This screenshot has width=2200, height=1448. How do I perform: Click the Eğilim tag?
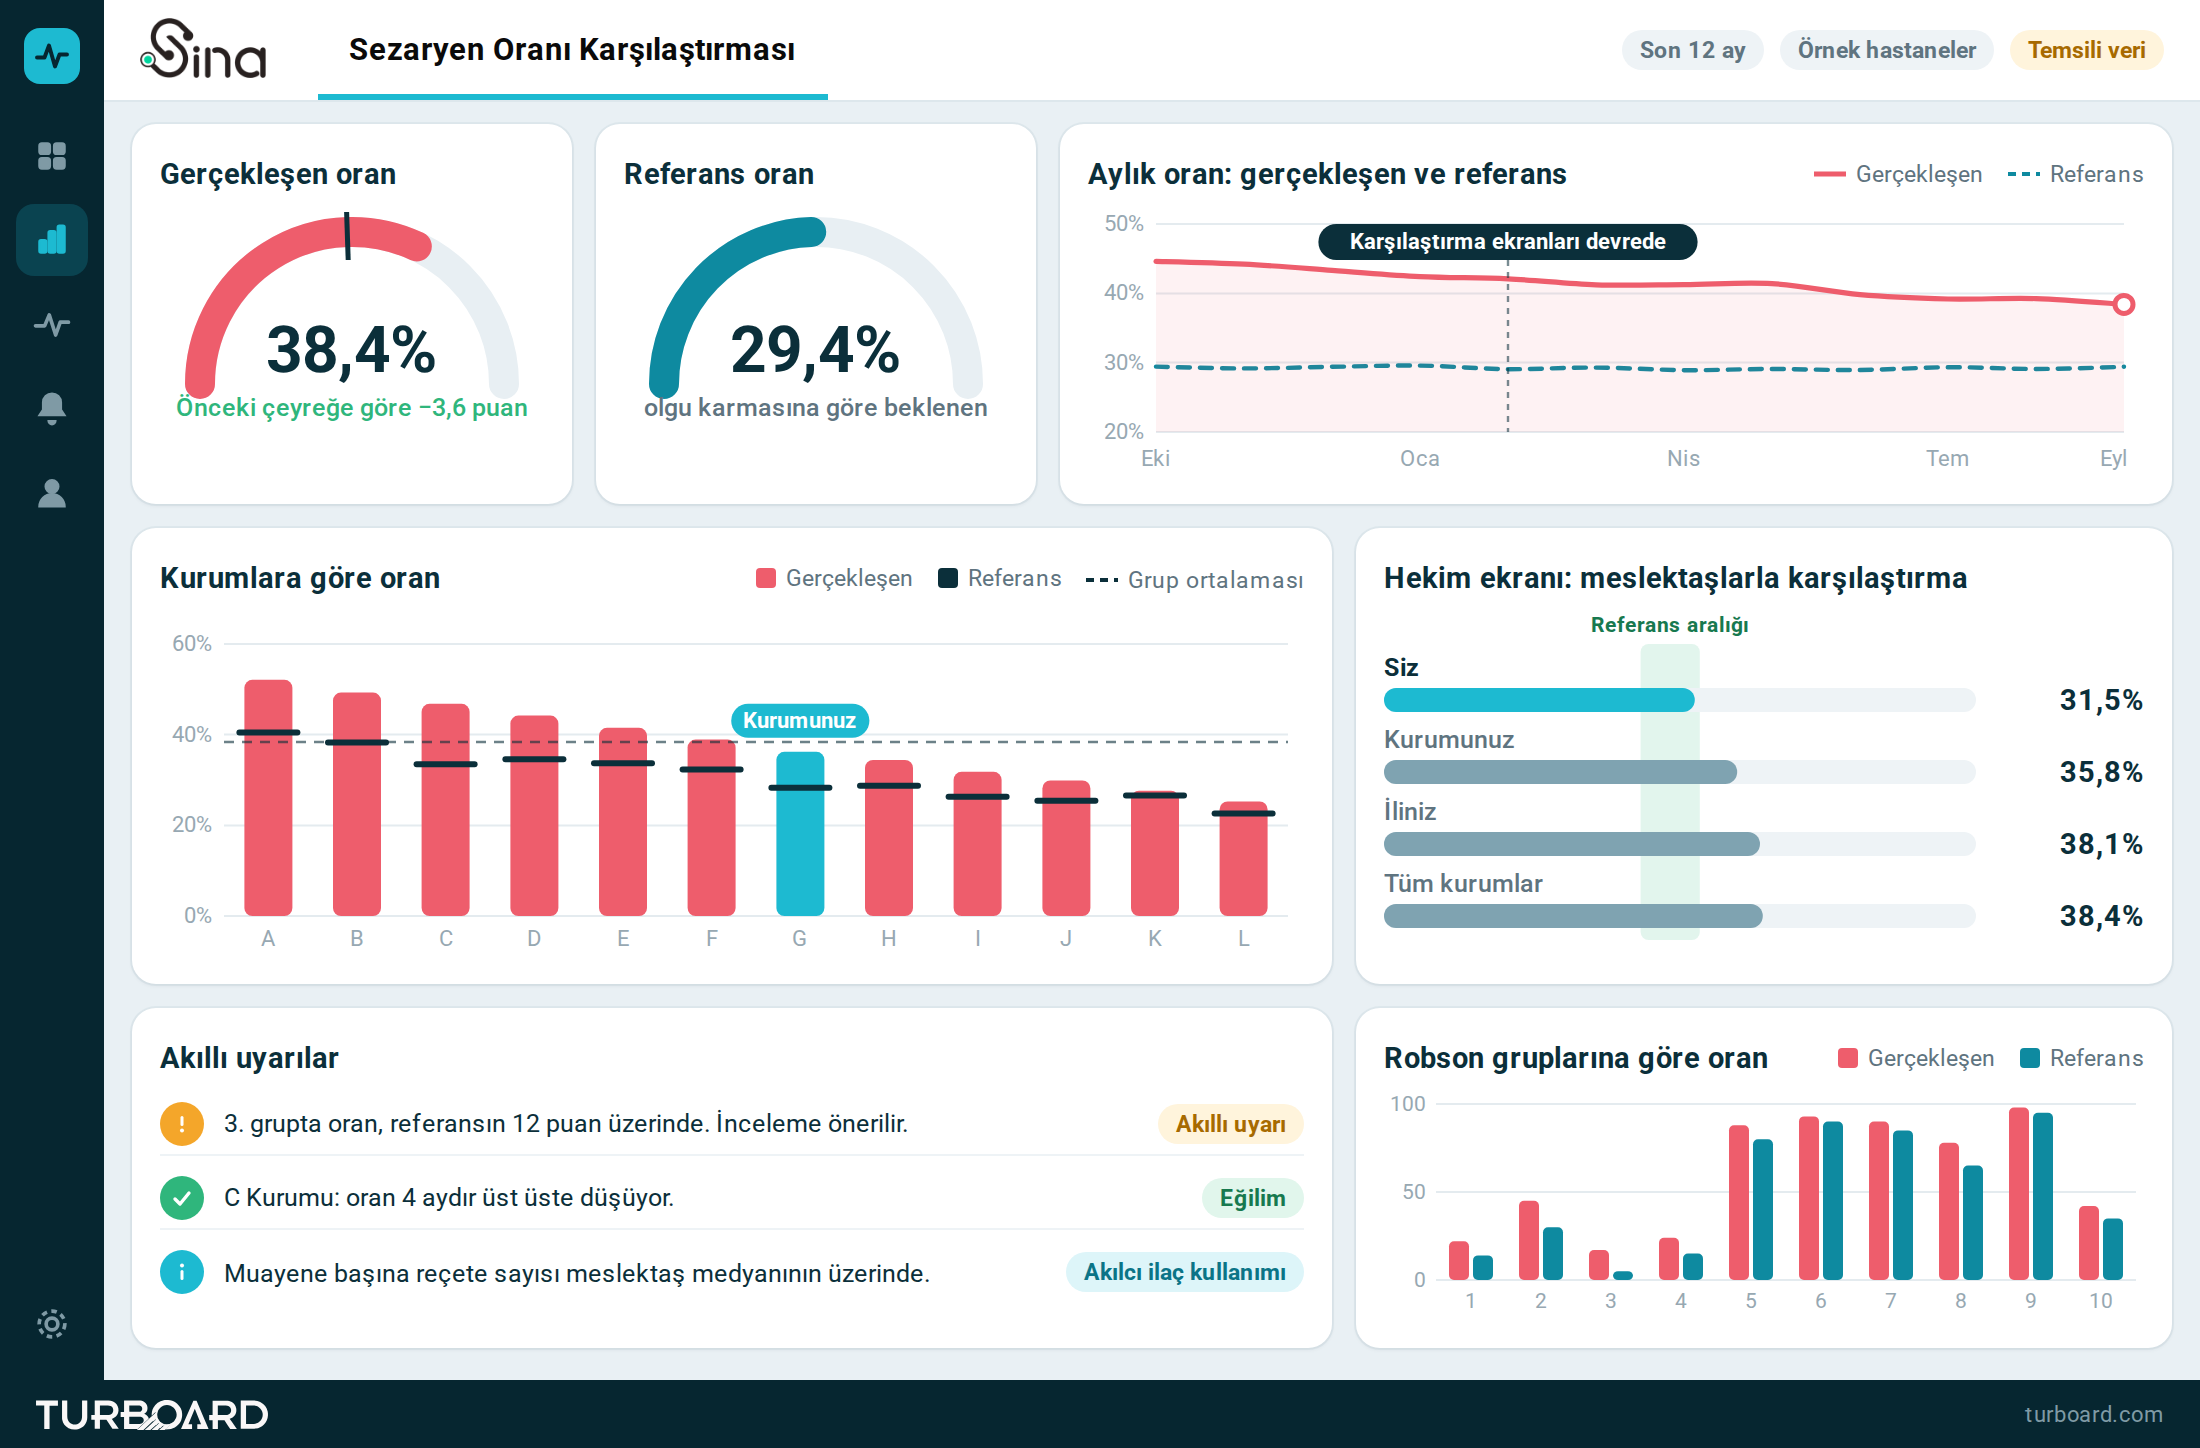[x=1252, y=1198]
